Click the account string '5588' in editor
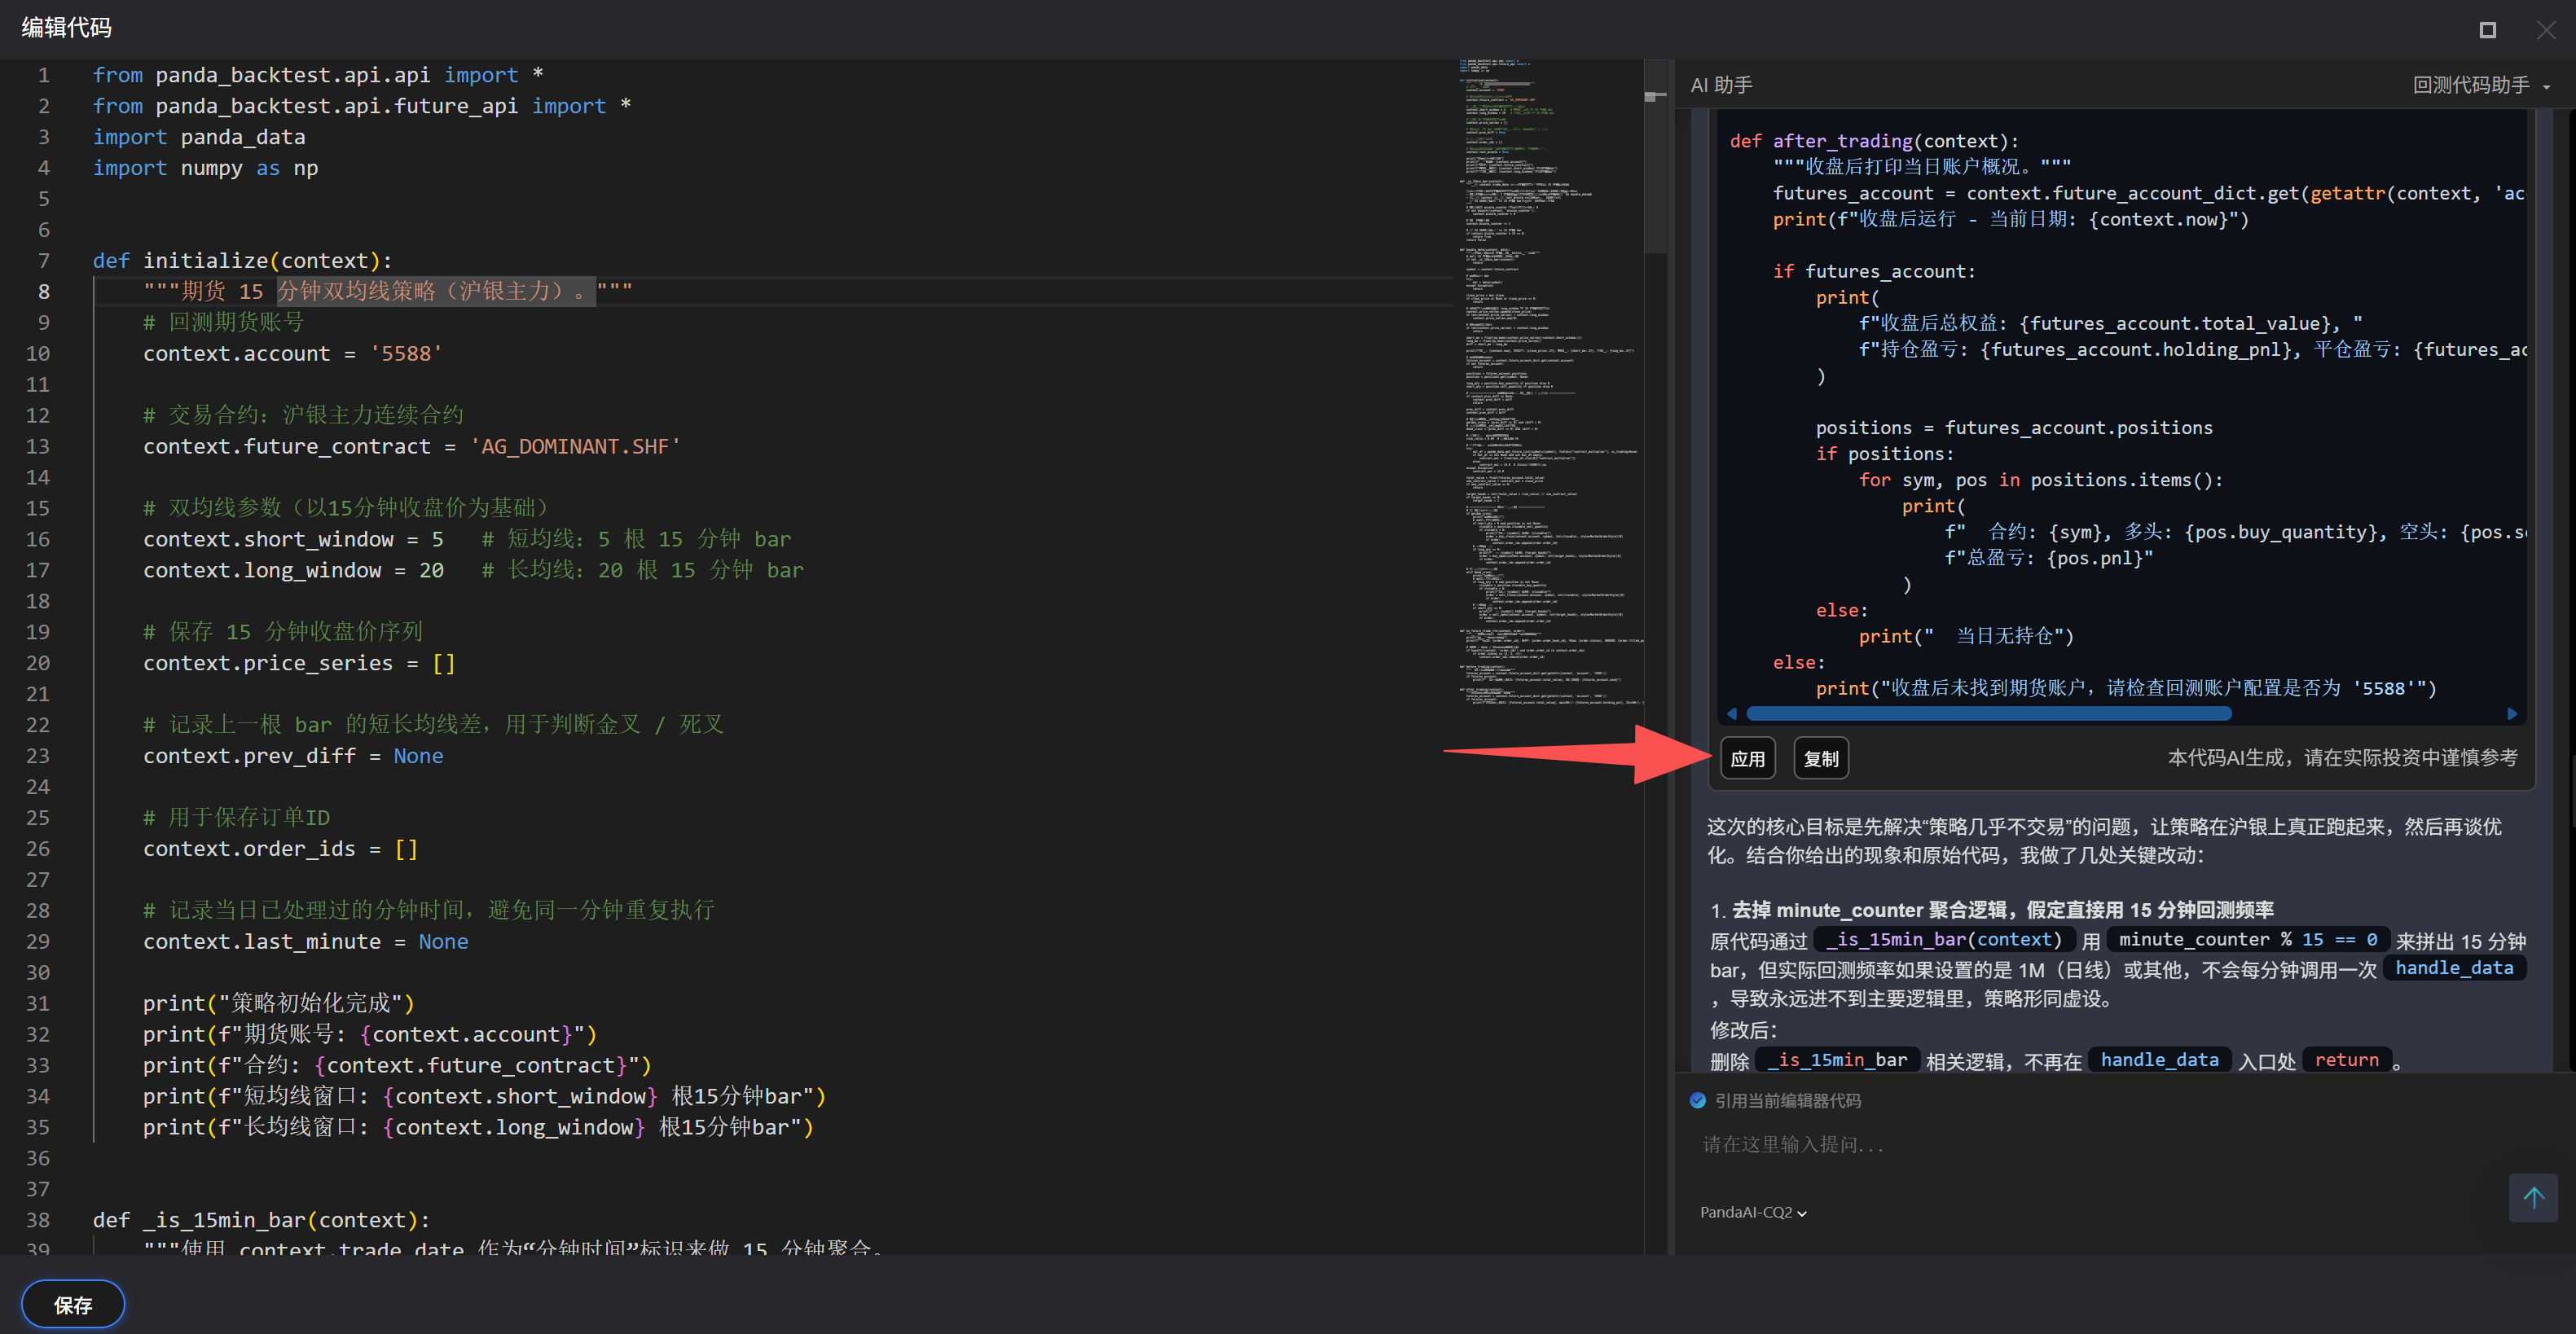This screenshot has height=1334, width=2576. coord(406,354)
